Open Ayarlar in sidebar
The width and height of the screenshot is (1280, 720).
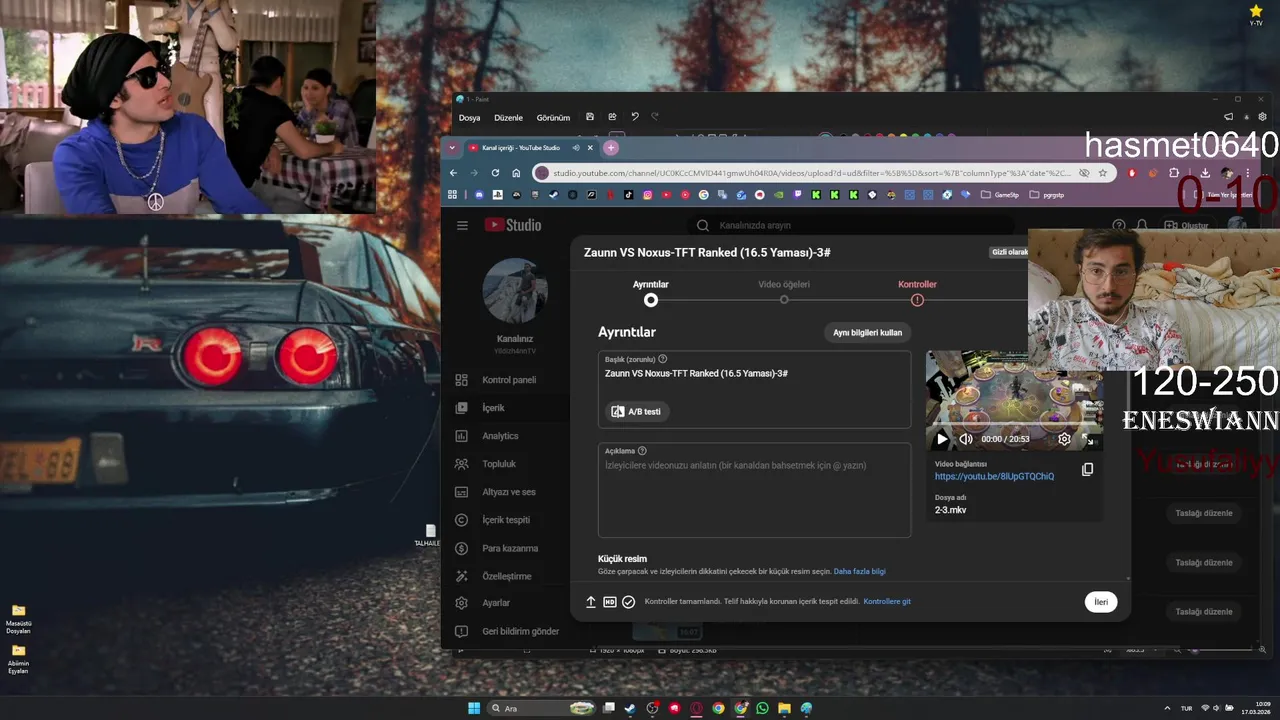[x=505, y=603]
